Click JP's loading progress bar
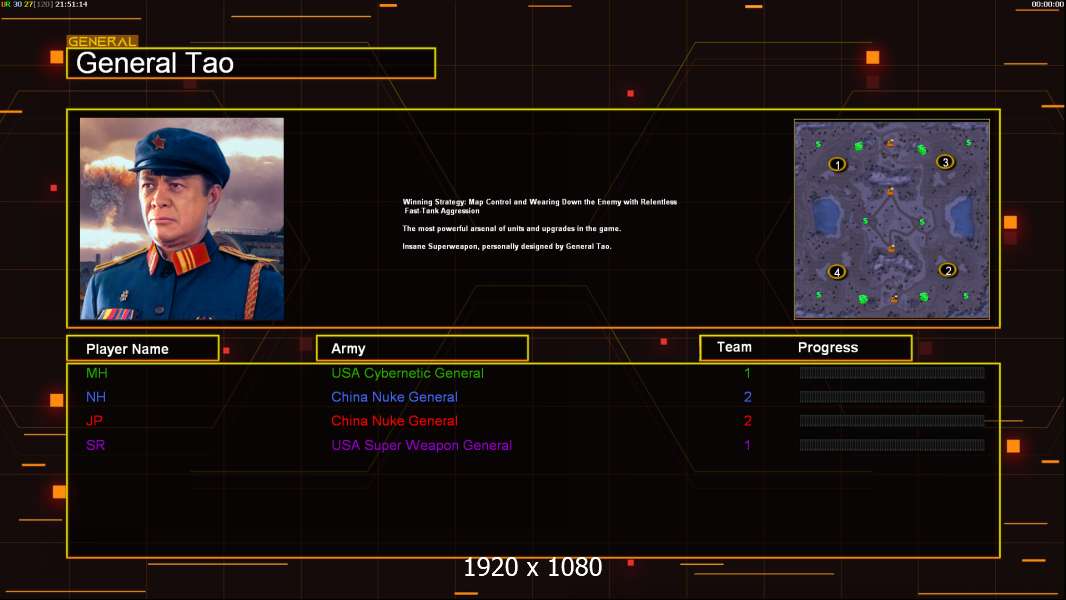 pyautogui.click(x=892, y=421)
